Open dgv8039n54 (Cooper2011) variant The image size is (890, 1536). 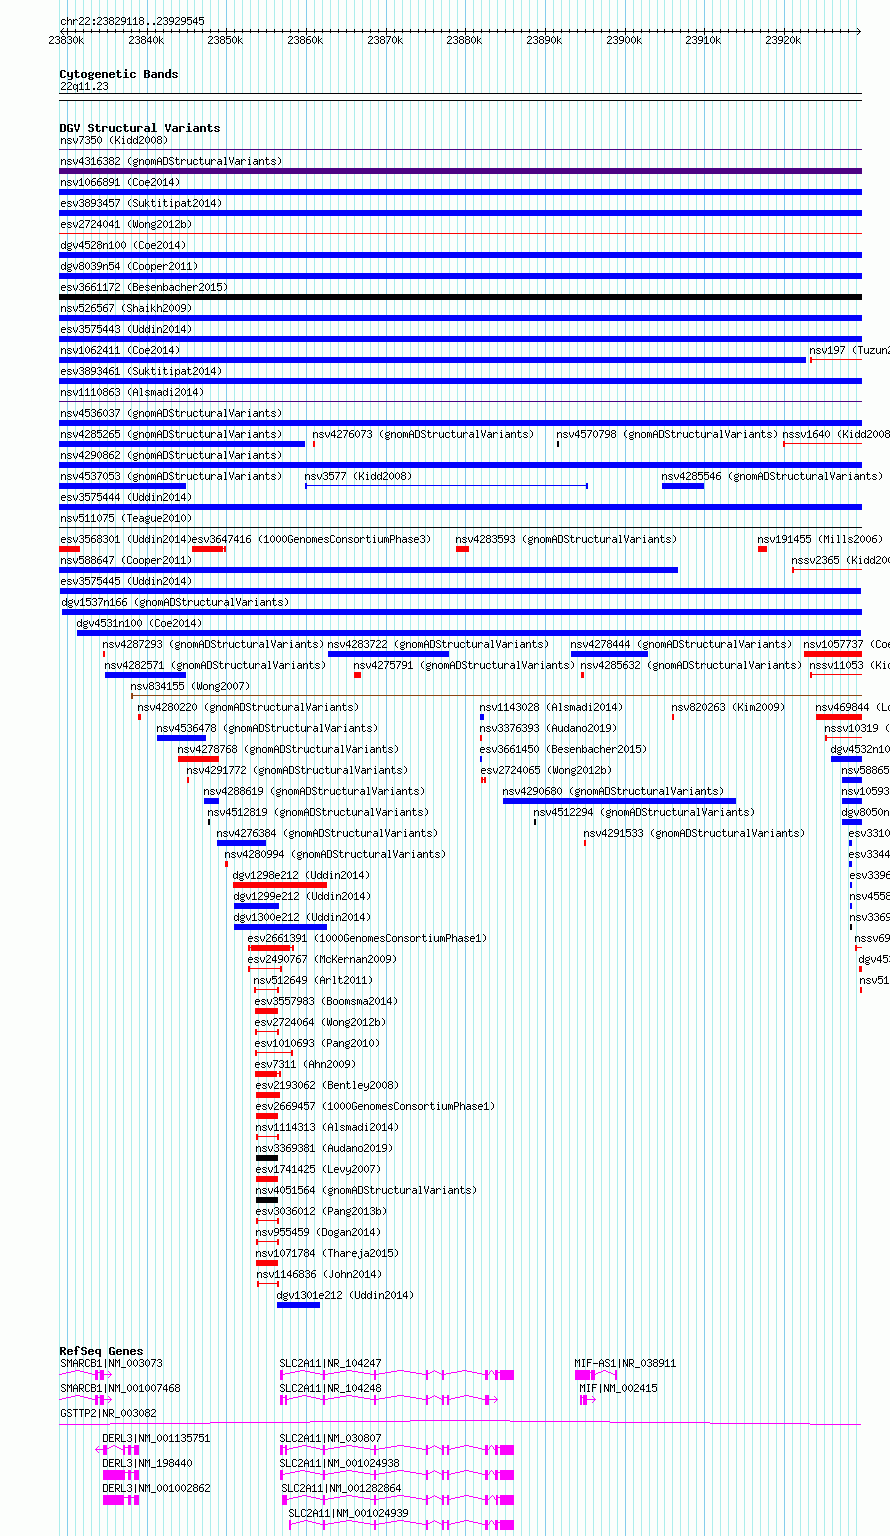pyautogui.click(x=129, y=267)
